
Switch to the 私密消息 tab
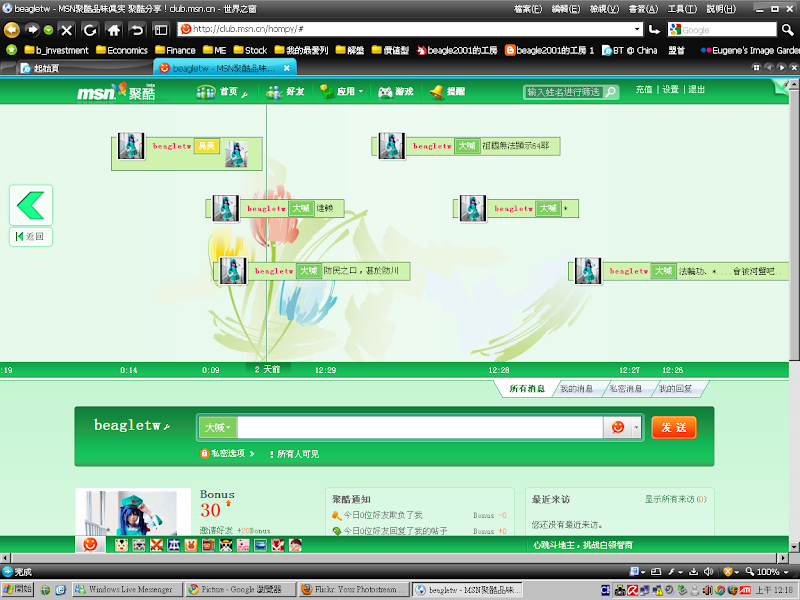pyautogui.click(x=626, y=389)
